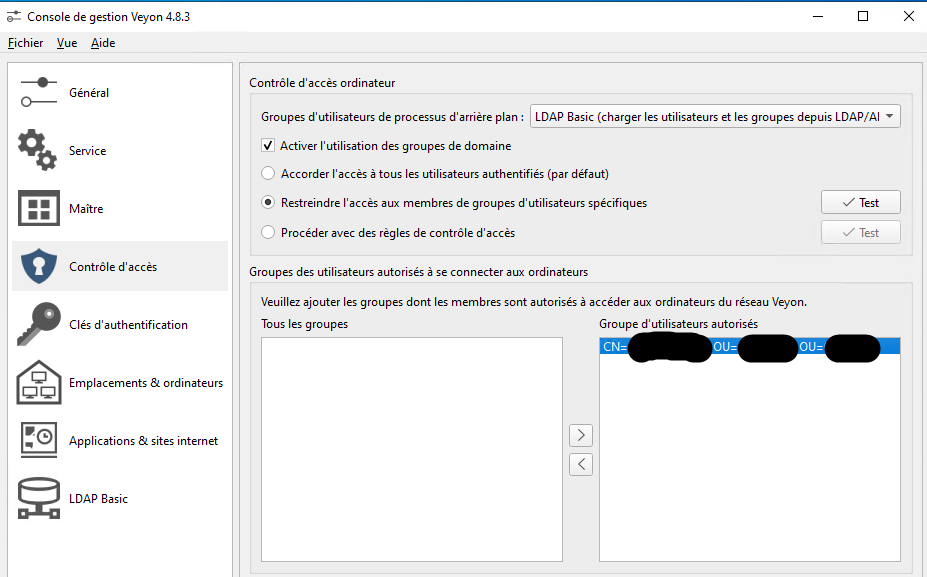Go to 'Clés d'authentification' label

(x=128, y=325)
